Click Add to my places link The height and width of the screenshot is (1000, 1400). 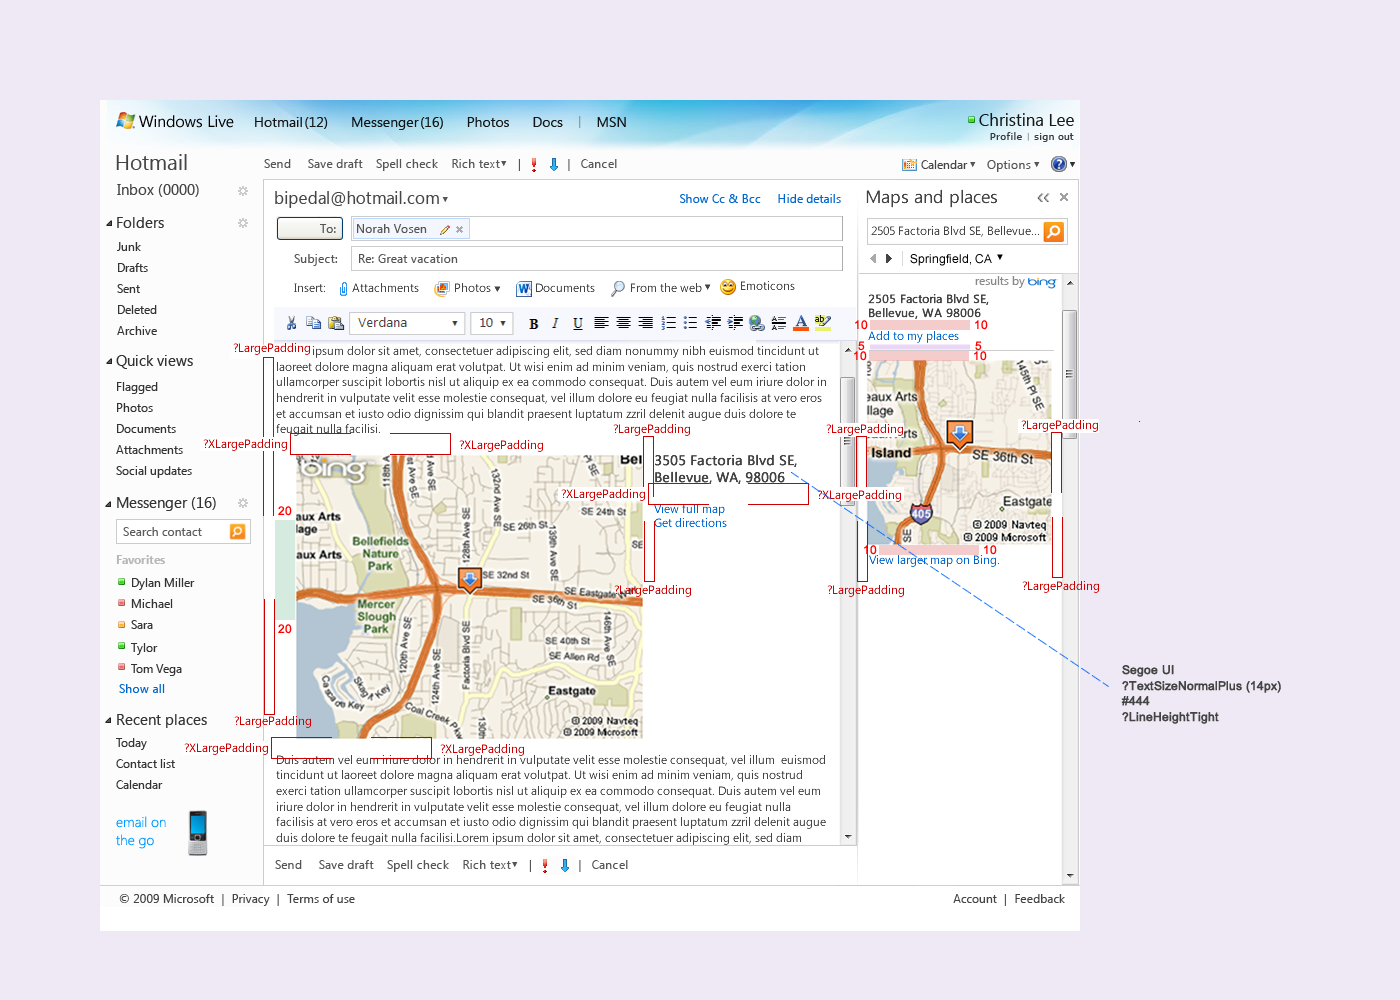pyautogui.click(x=913, y=336)
